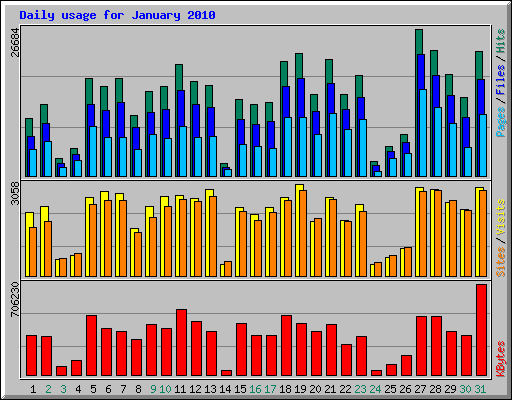Click the red KBytes bar for day 31
This screenshot has width=512, height=400.
click(481, 330)
